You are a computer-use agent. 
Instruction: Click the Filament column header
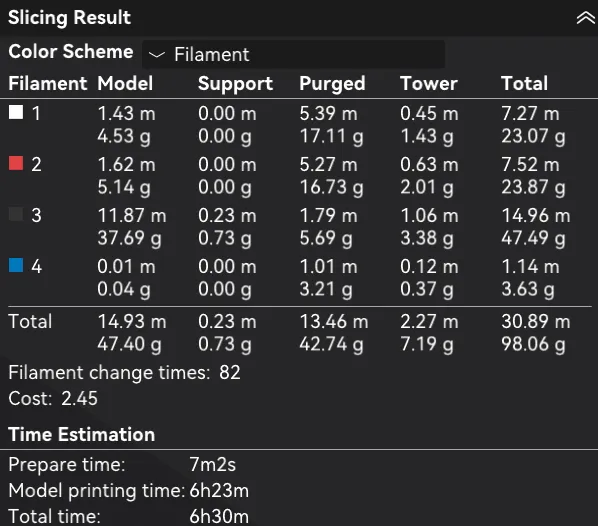coord(48,83)
